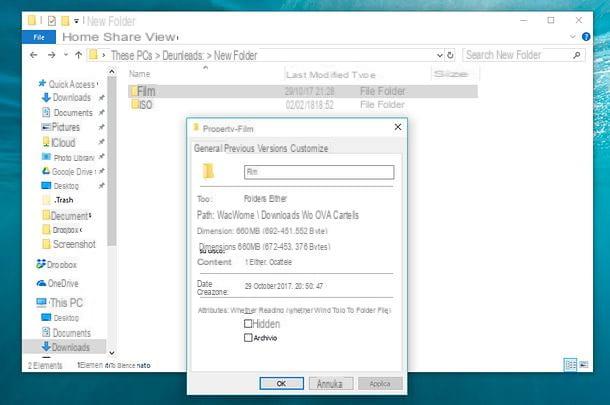Confirm properties with OK
The width and height of the screenshot is (610, 405).
pyautogui.click(x=282, y=384)
